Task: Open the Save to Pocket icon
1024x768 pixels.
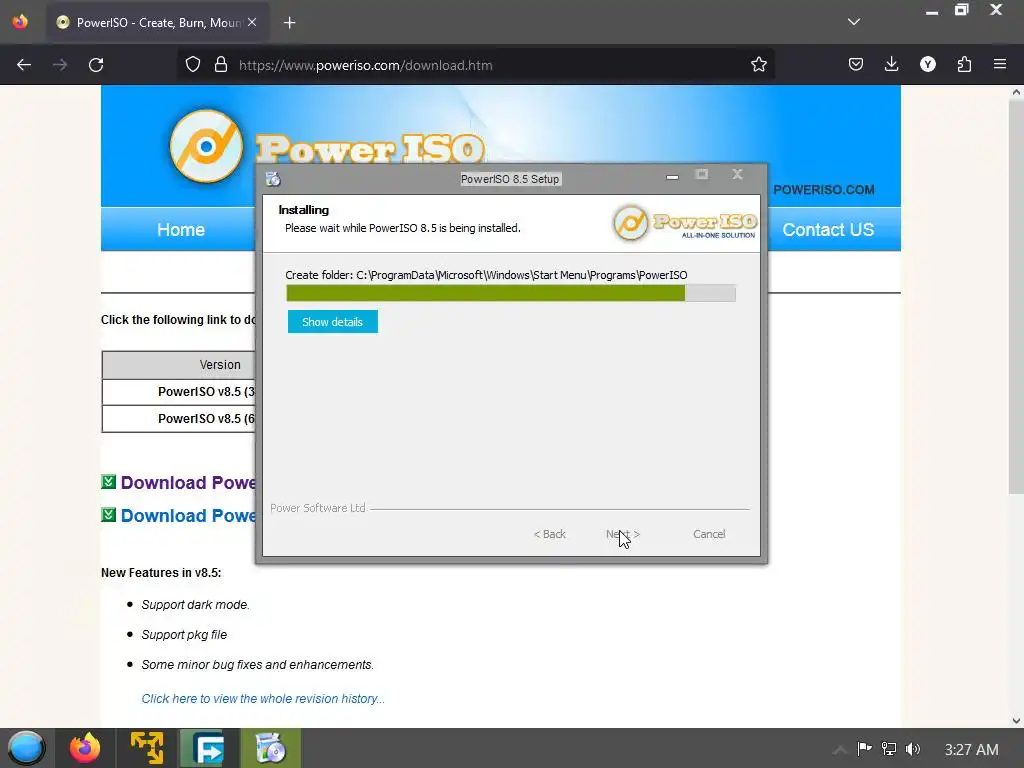Action: pos(856,65)
